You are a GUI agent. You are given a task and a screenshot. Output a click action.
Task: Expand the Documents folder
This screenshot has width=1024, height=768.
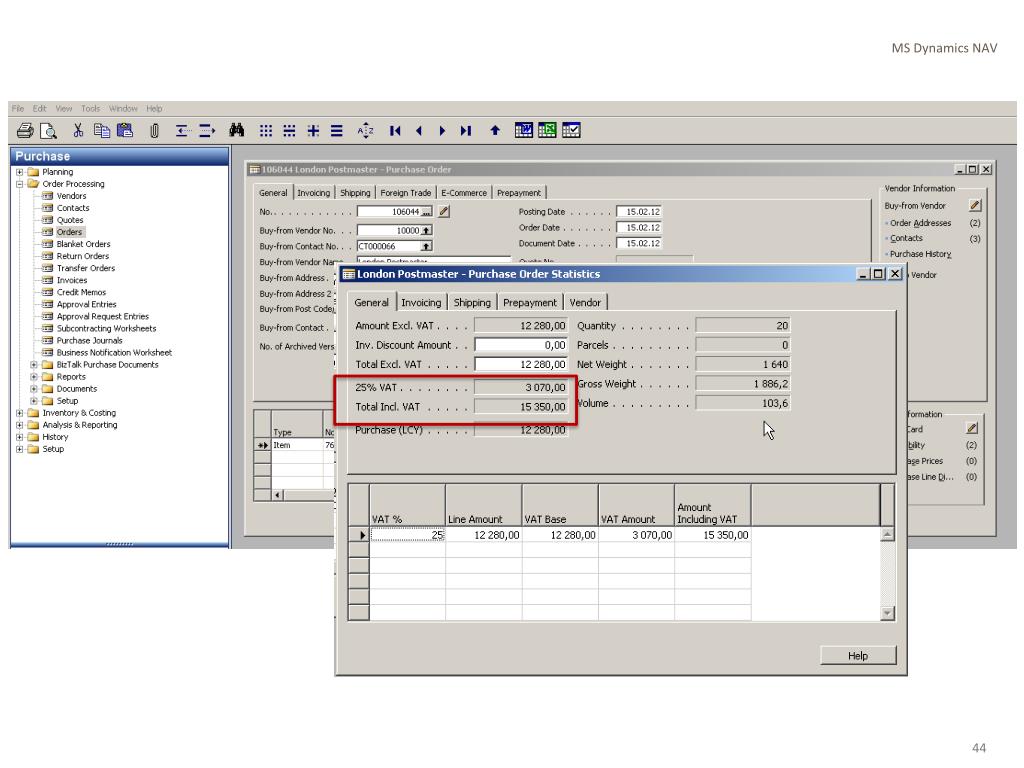(34, 389)
